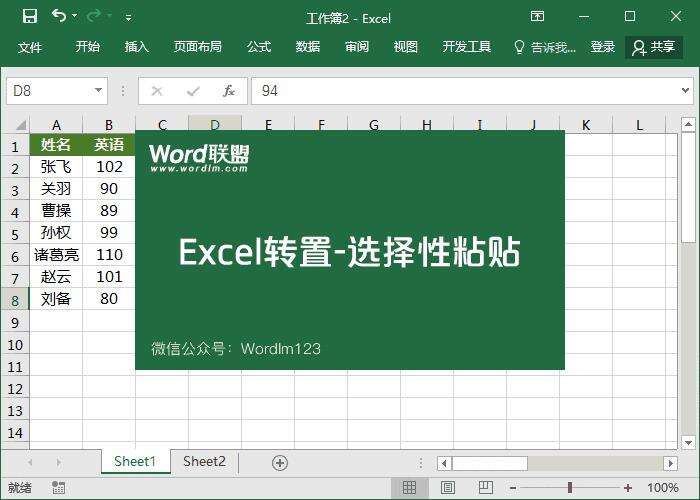Click cell with value 102

pos(109,167)
